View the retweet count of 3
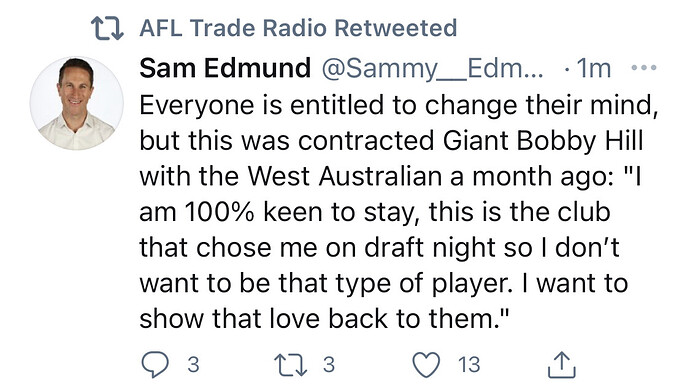690x392 pixels. coord(329,365)
